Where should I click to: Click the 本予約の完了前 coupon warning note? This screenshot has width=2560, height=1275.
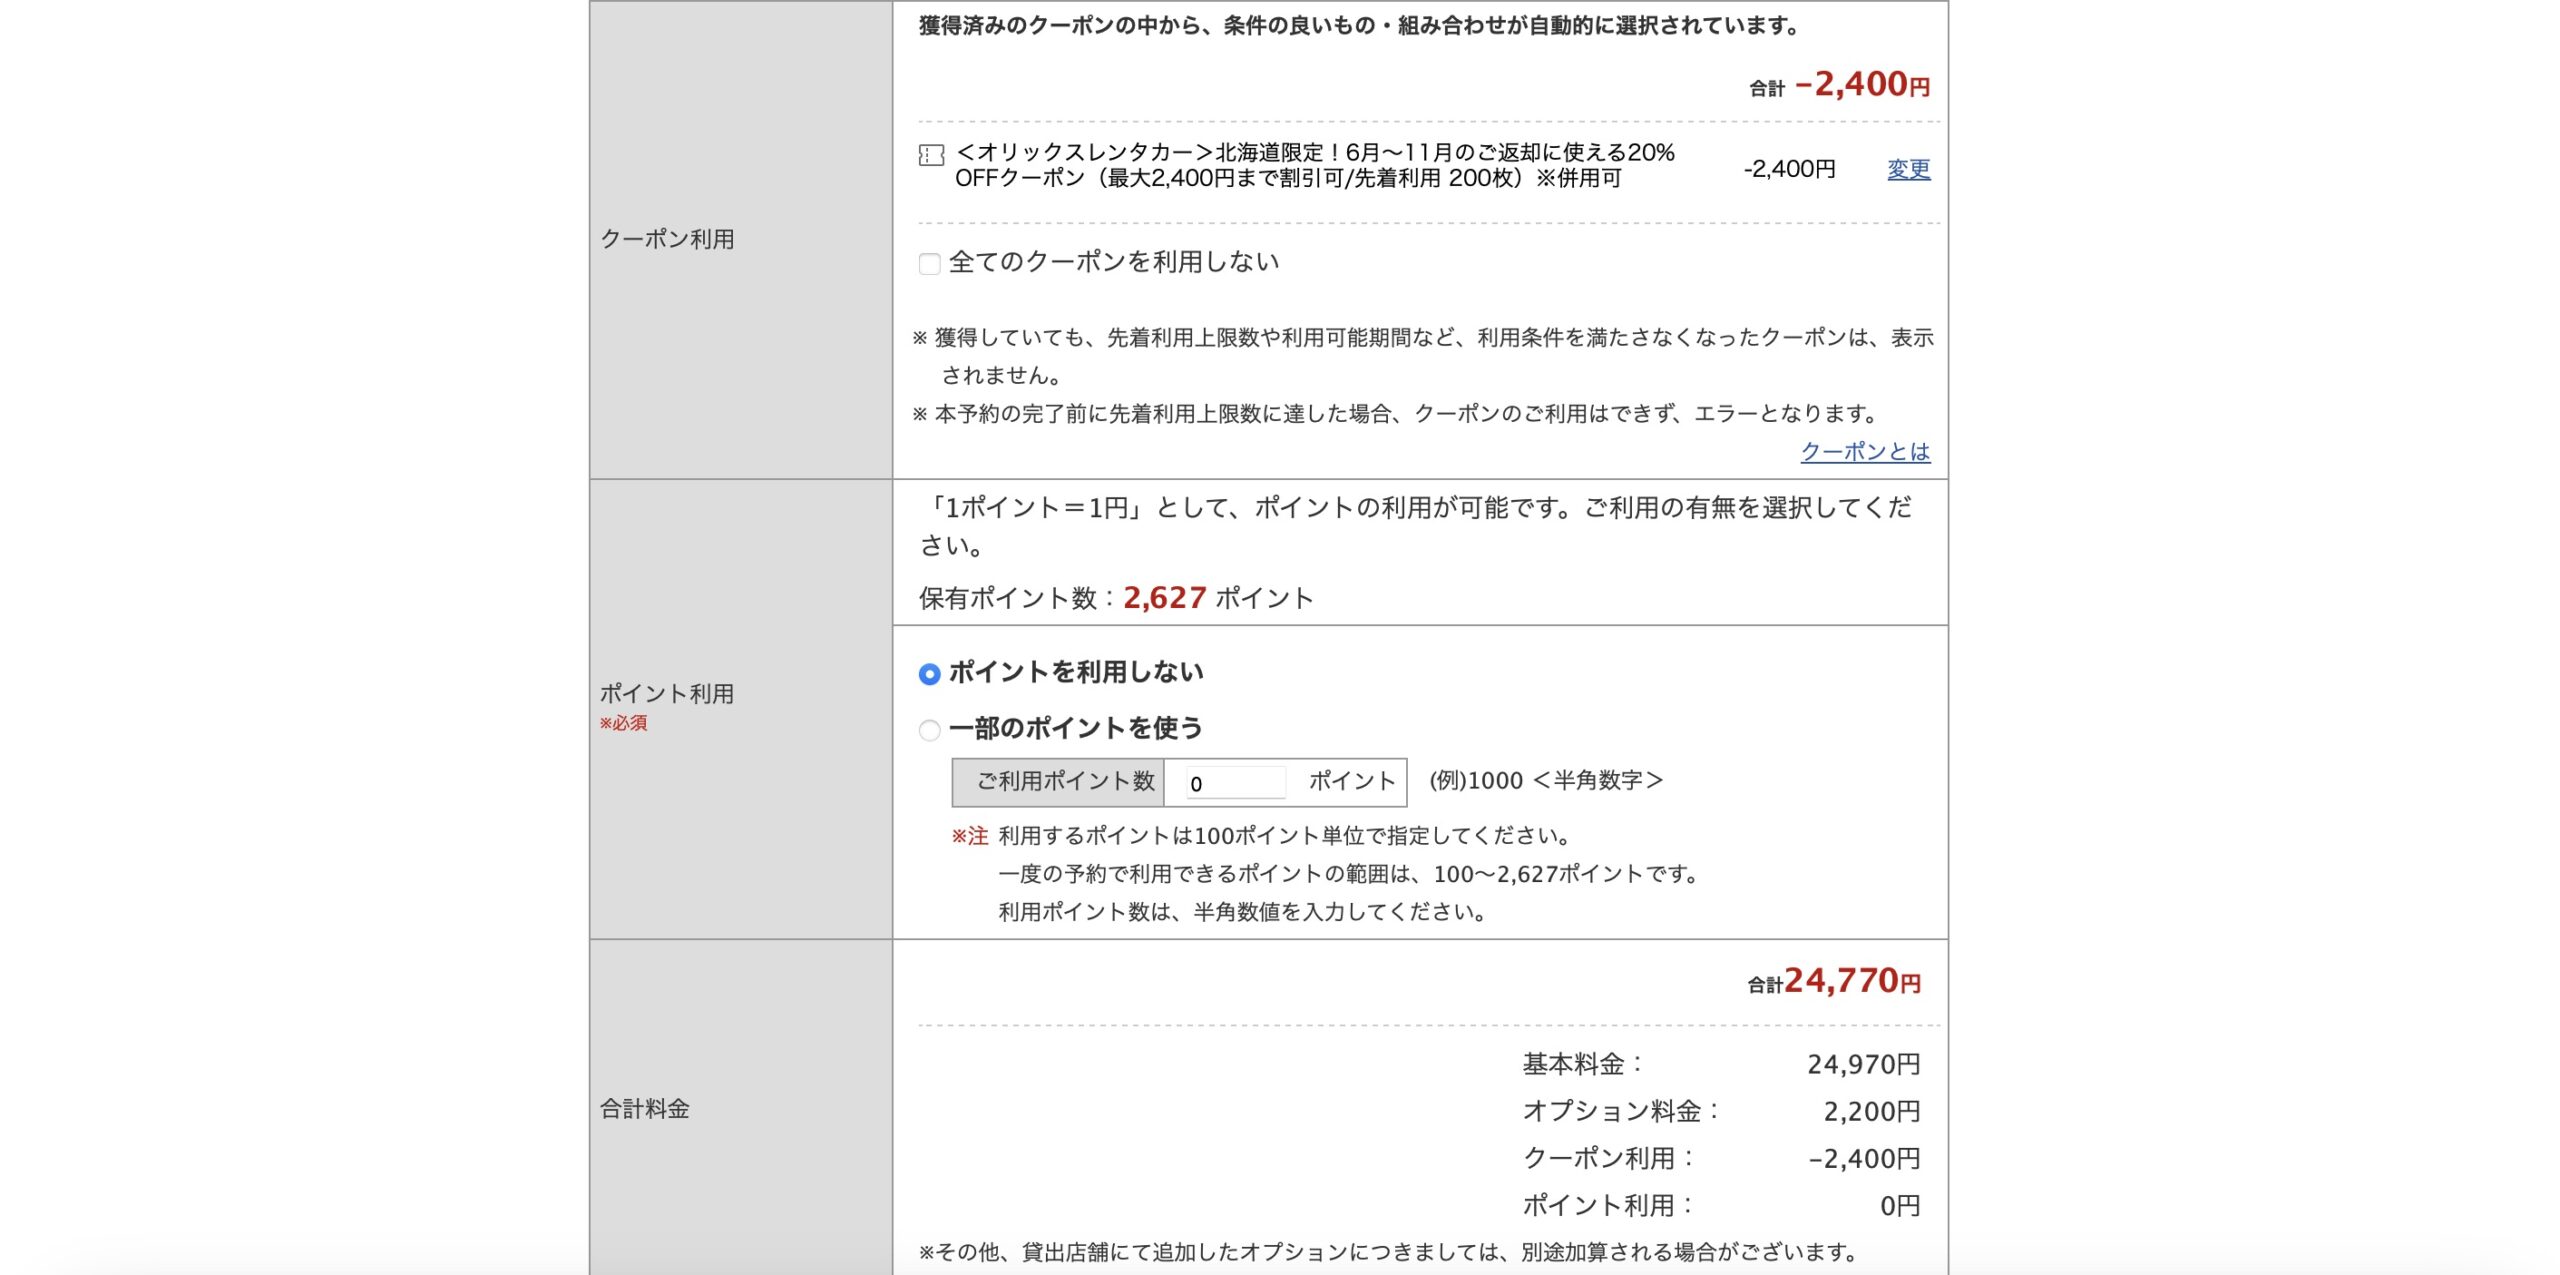pos(1396,413)
